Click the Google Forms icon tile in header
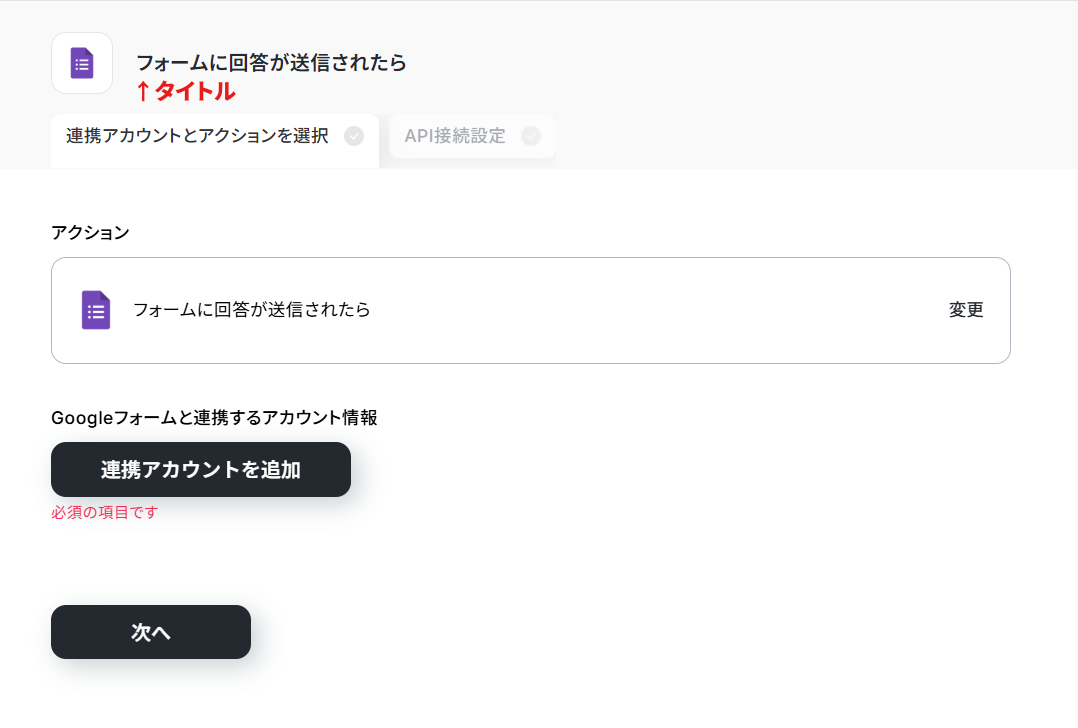 click(82, 63)
